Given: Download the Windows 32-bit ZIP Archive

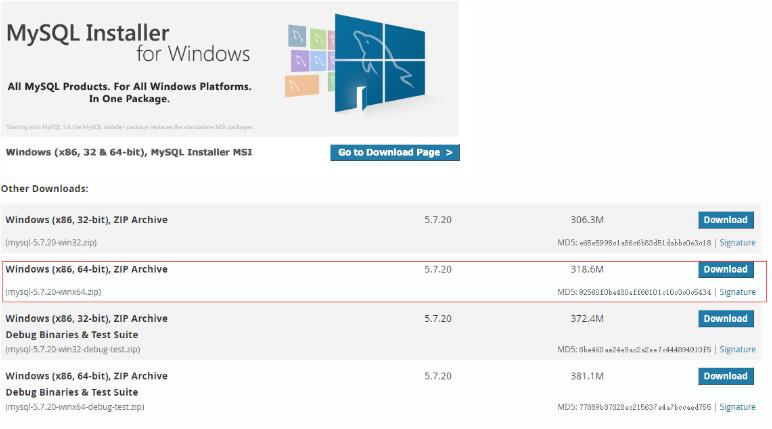Looking at the screenshot, I should coord(725,220).
